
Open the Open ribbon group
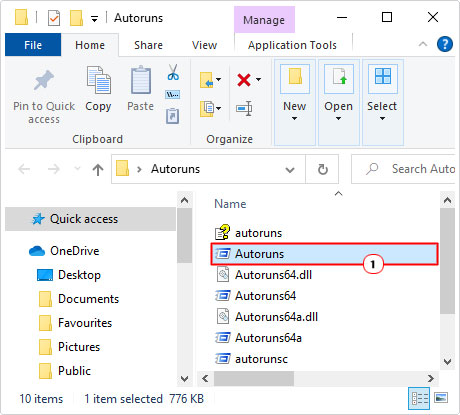[x=339, y=102]
